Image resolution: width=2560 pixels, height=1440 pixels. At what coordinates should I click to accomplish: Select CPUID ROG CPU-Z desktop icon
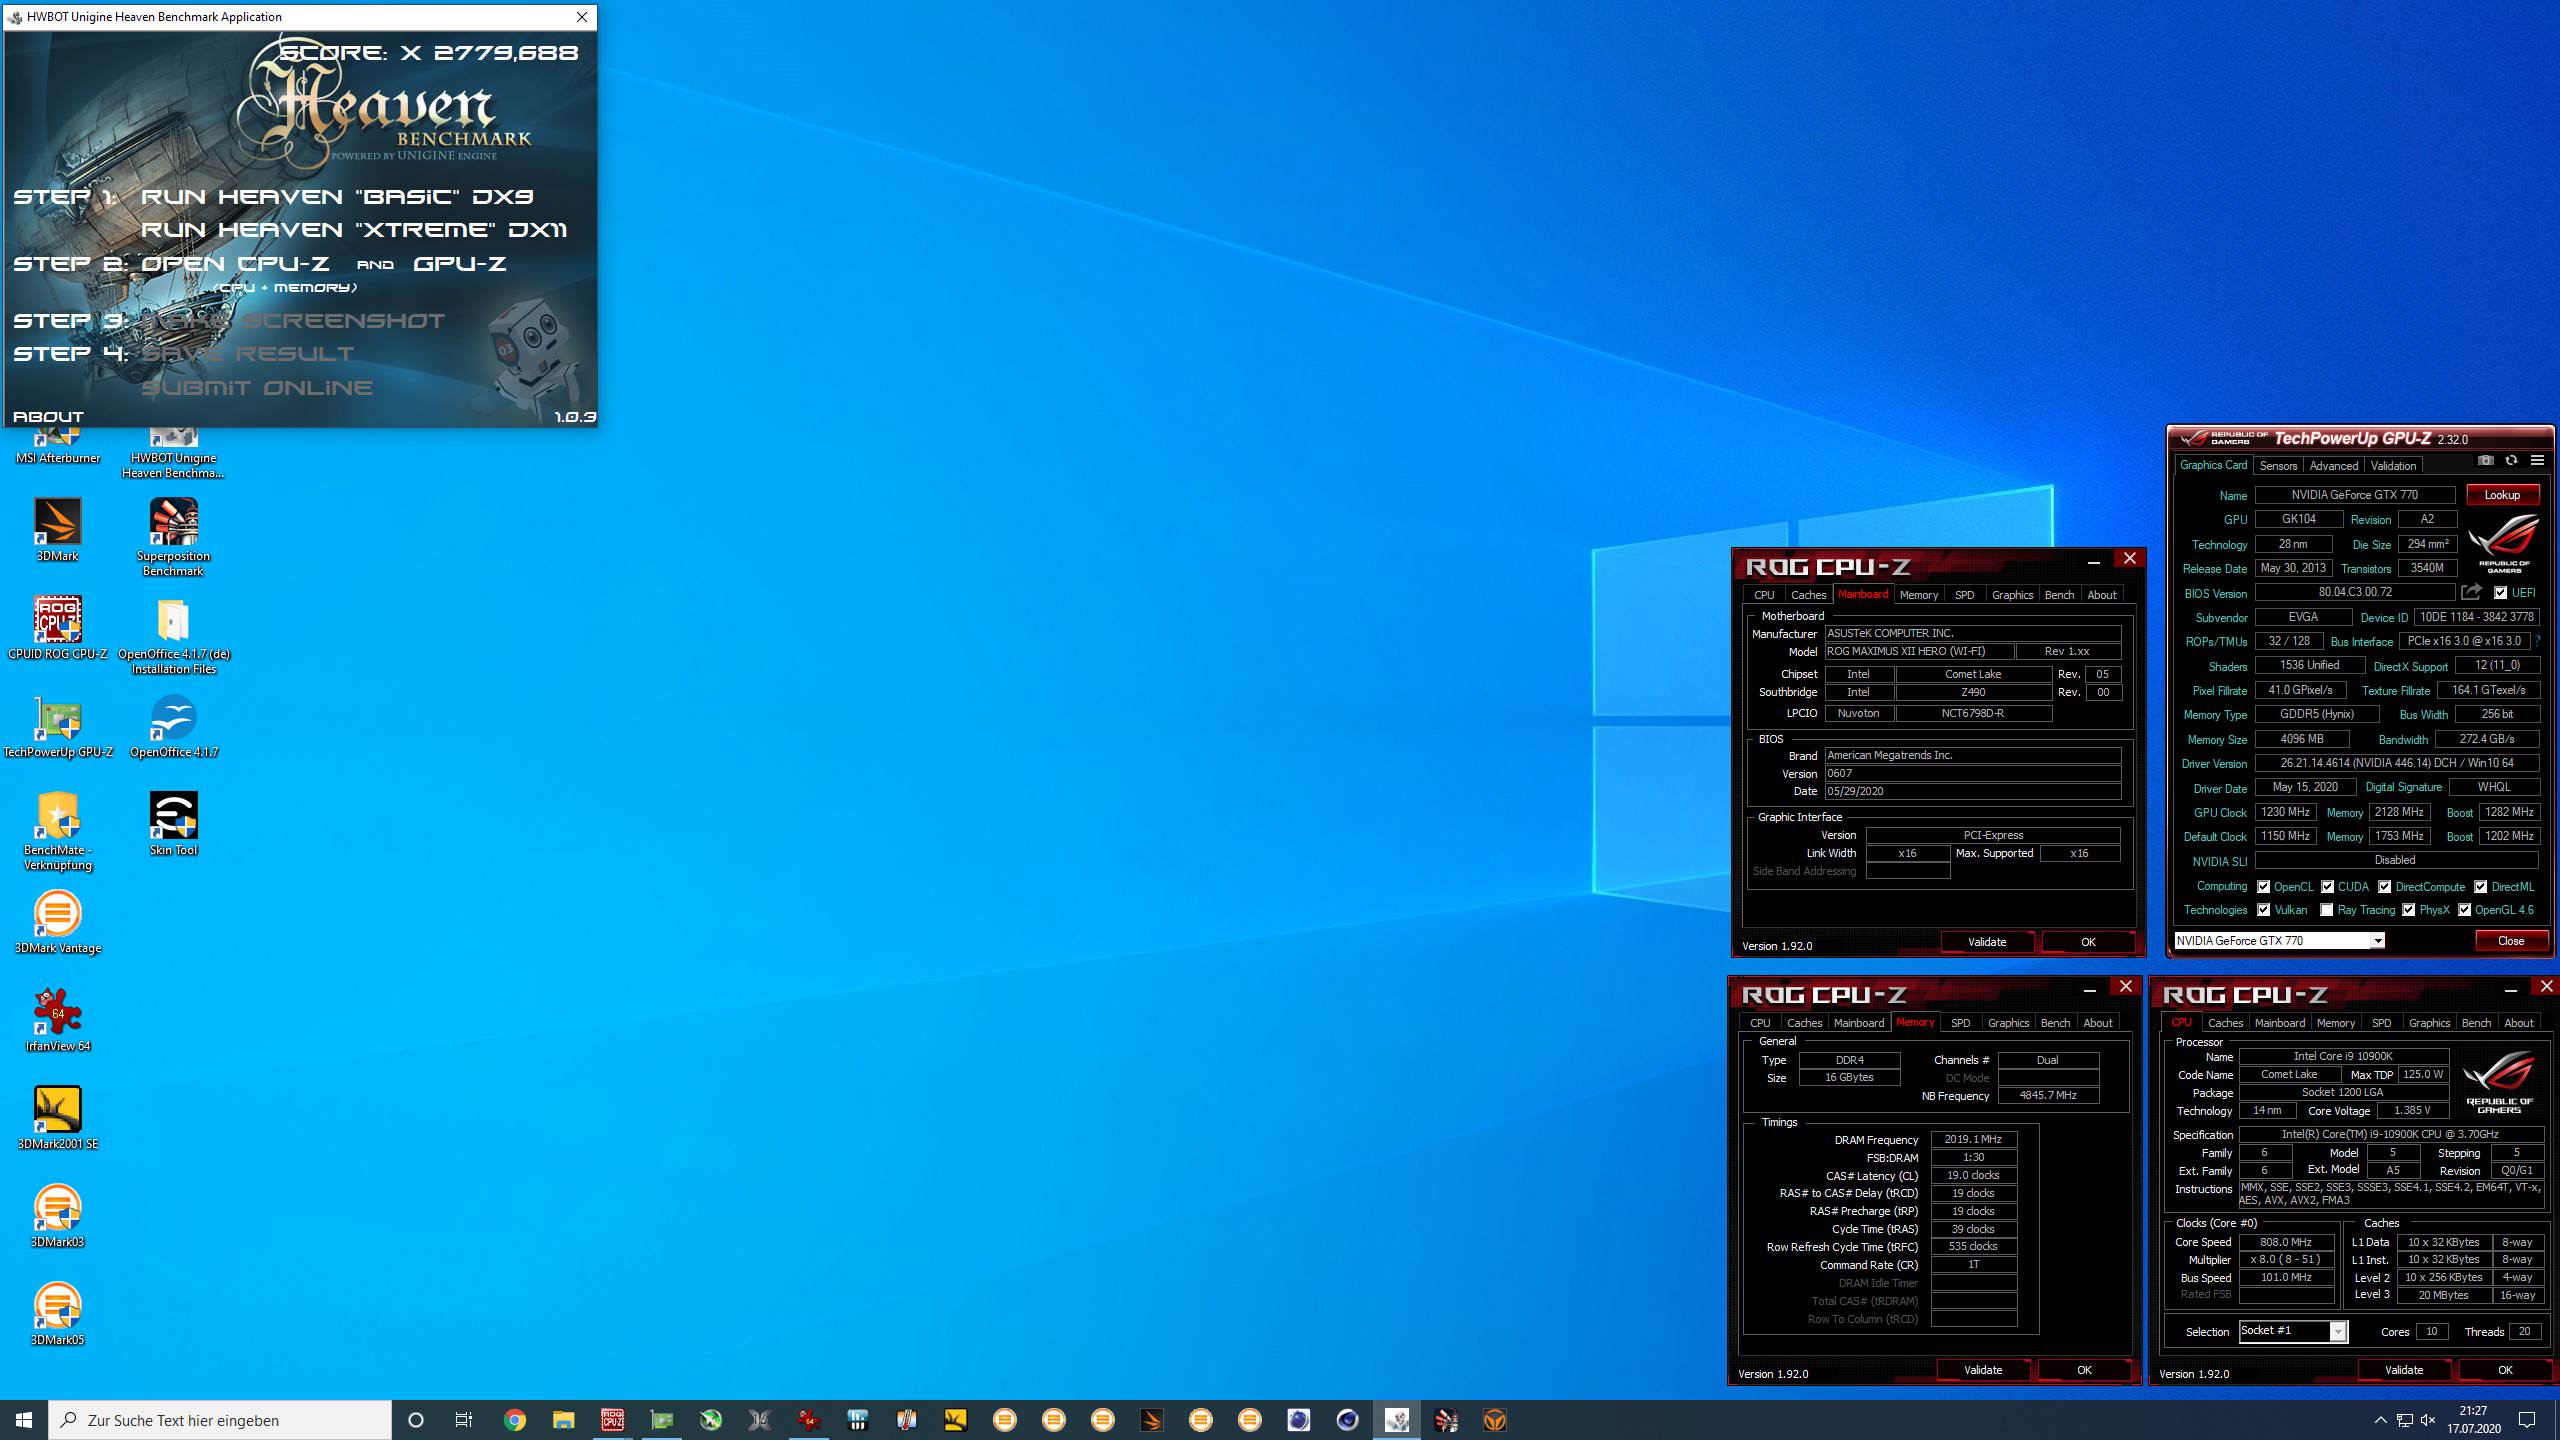(58, 628)
